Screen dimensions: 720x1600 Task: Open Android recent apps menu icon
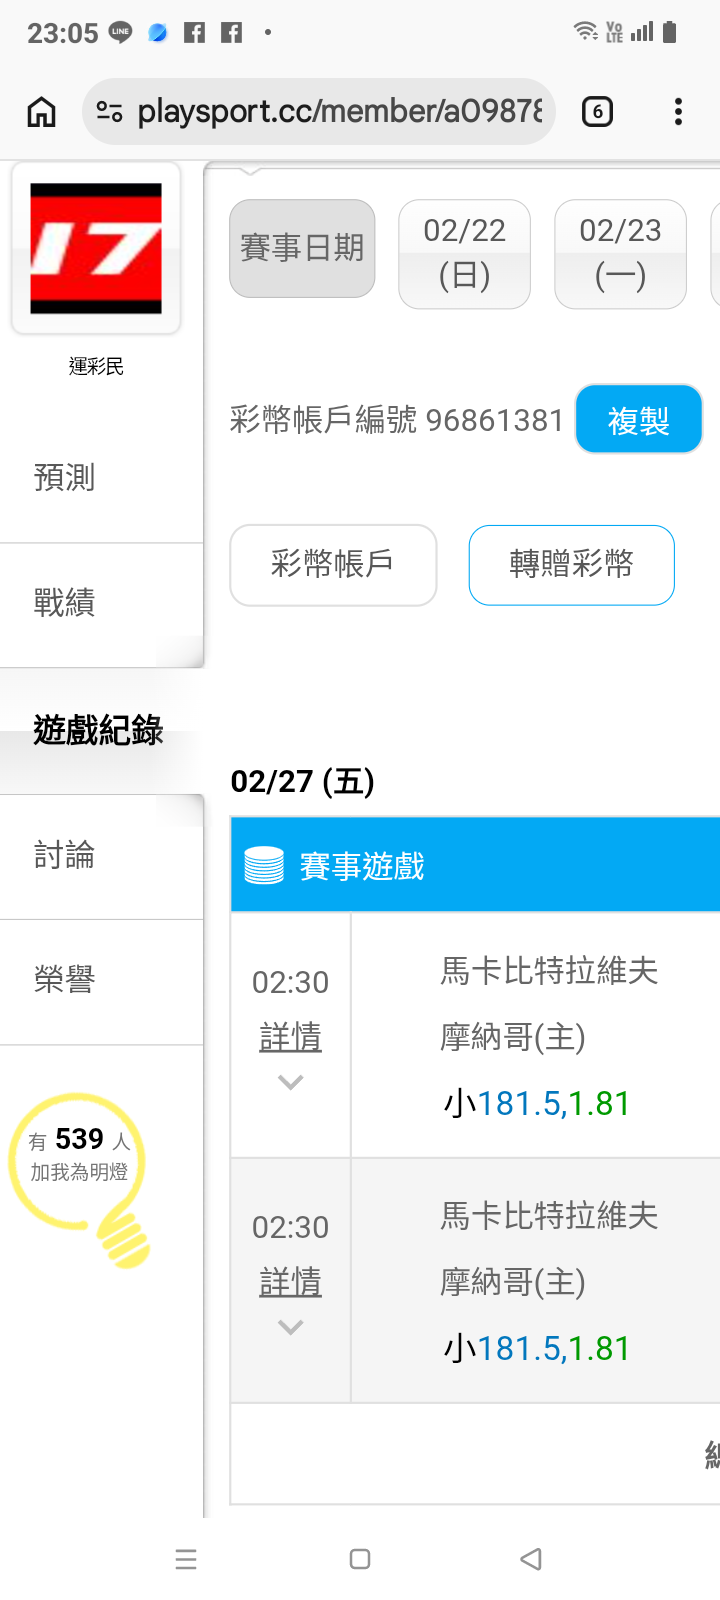[x=186, y=1559]
